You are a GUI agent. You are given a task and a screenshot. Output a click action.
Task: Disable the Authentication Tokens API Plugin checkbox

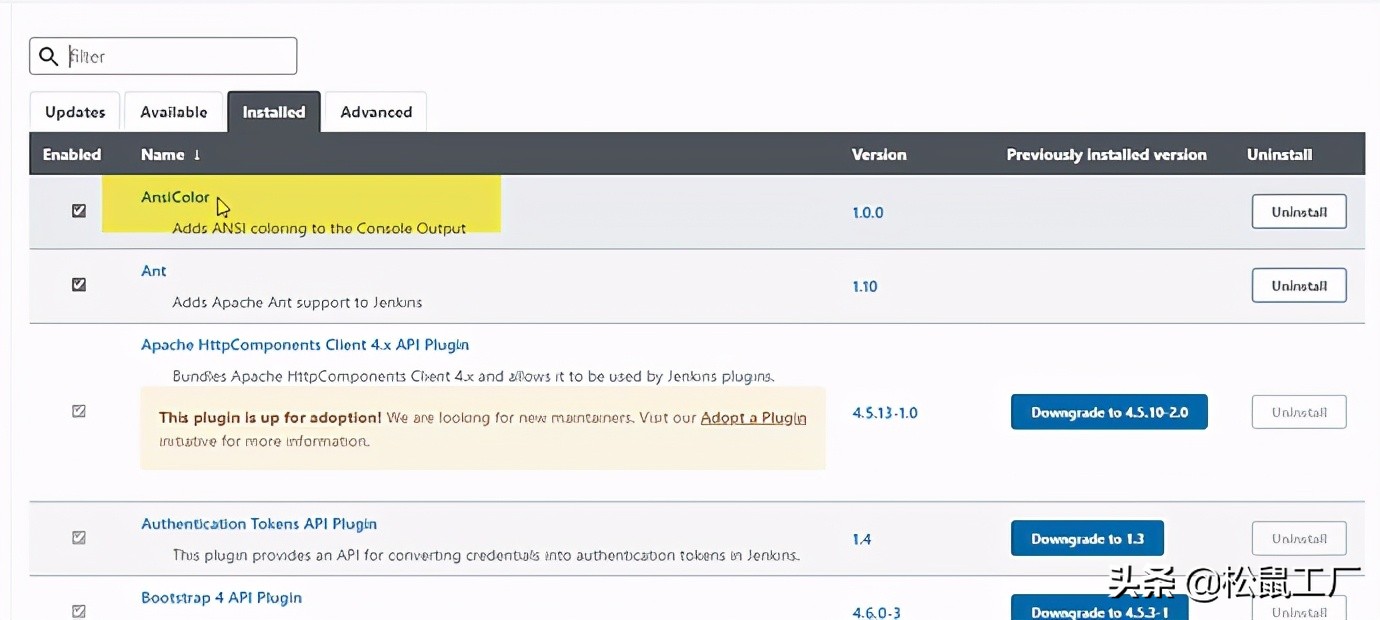click(78, 537)
